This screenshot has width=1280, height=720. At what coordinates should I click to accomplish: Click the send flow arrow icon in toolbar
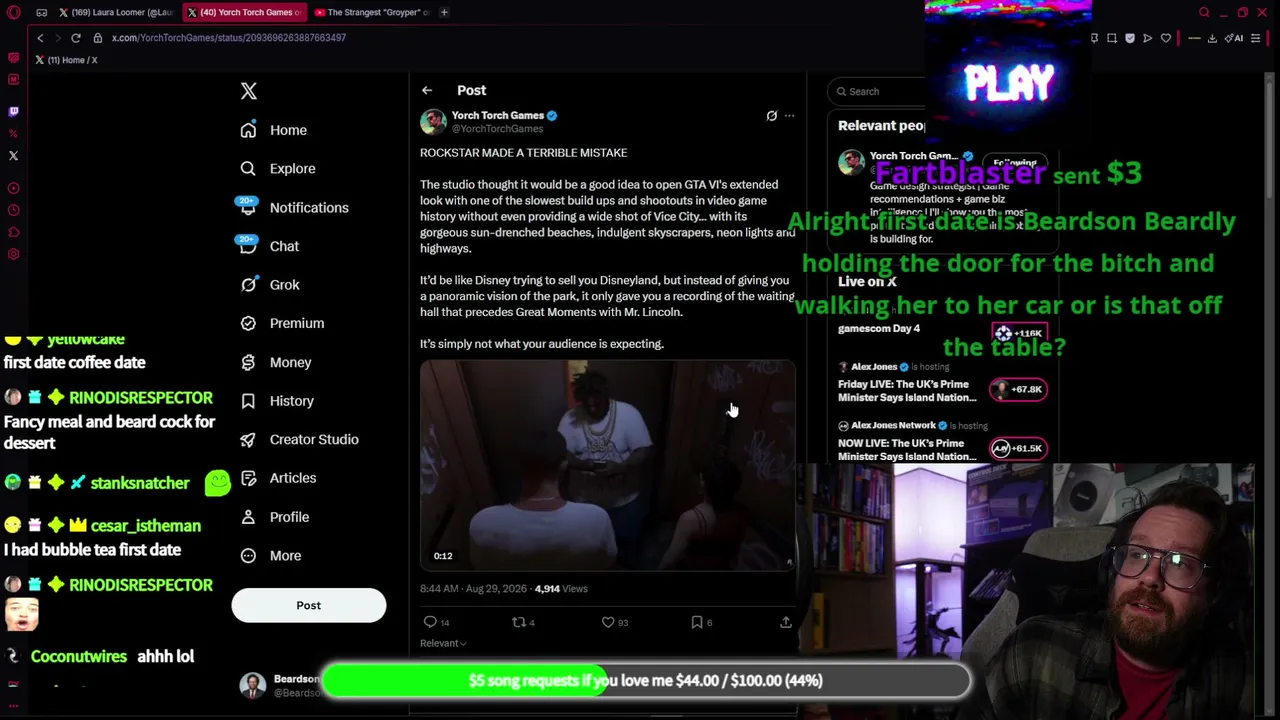pos(1148,38)
